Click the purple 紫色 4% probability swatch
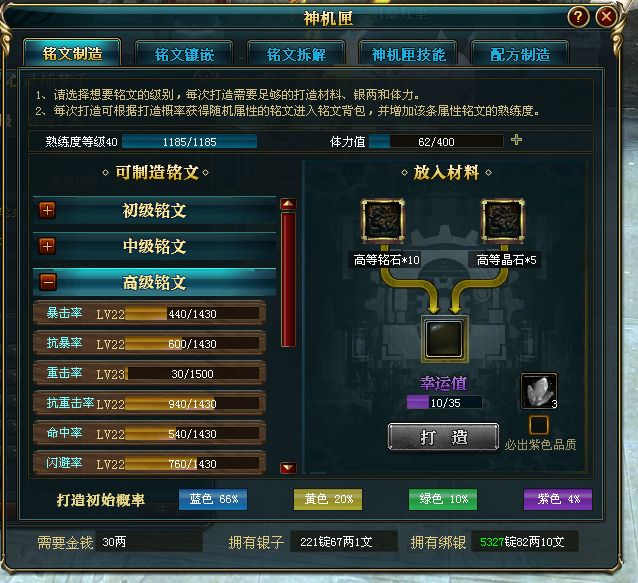The width and height of the screenshot is (638, 583). (x=558, y=499)
